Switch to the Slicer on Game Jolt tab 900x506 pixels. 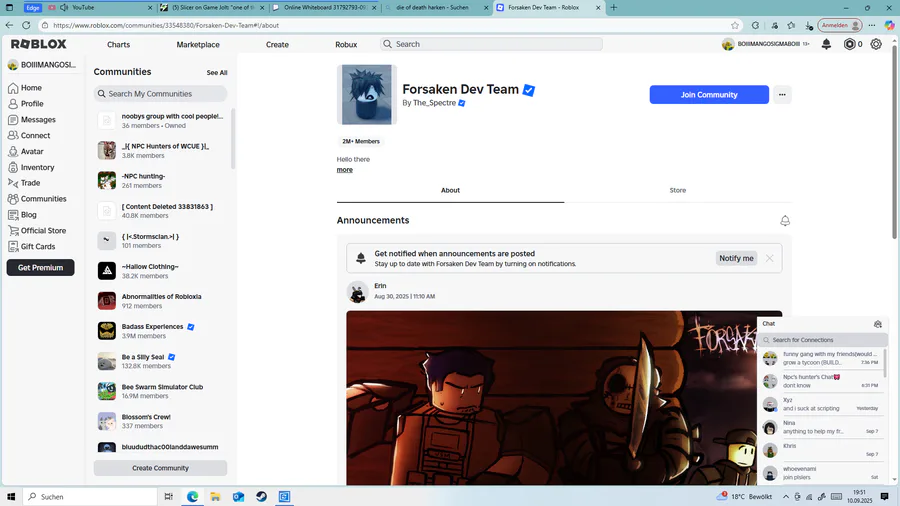pyautogui.click(x=213, y=7)
